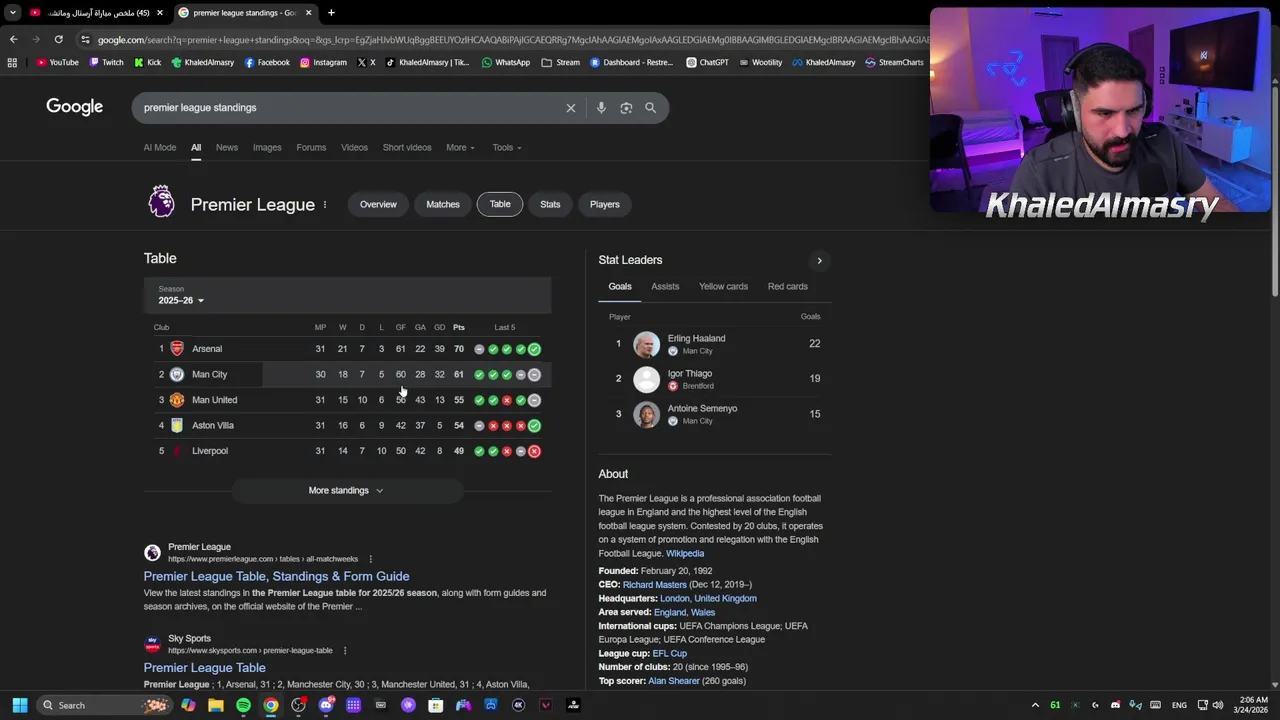Open OBS Studio from the taskbar
This screenshot has width=1280, height=720.
pos(298,705)
